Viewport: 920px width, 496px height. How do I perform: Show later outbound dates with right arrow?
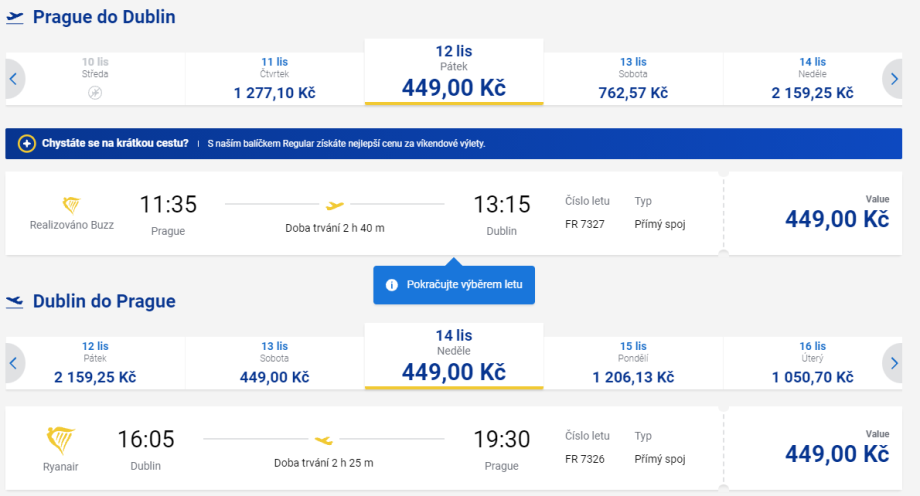pyautogui.click(x=894, y=78)
